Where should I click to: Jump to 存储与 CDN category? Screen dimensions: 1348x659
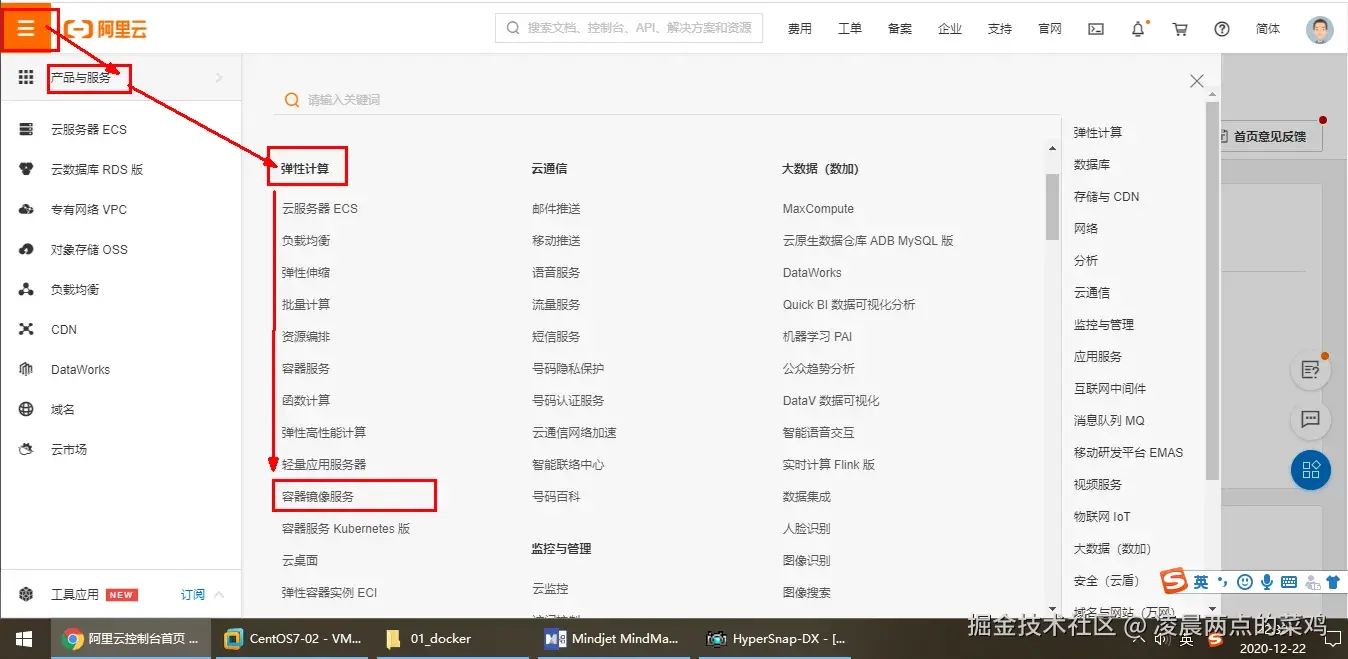pos(1107,196)
